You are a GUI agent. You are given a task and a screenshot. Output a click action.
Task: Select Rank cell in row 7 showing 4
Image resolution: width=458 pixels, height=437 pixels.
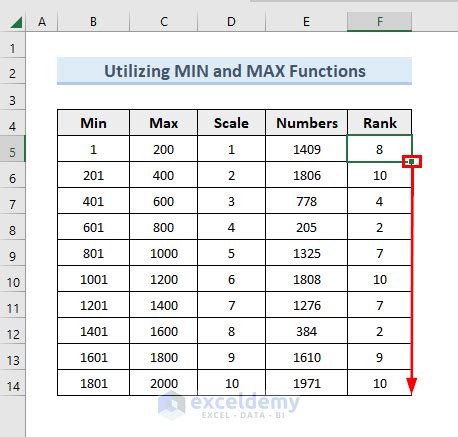(x=379, y=201)
